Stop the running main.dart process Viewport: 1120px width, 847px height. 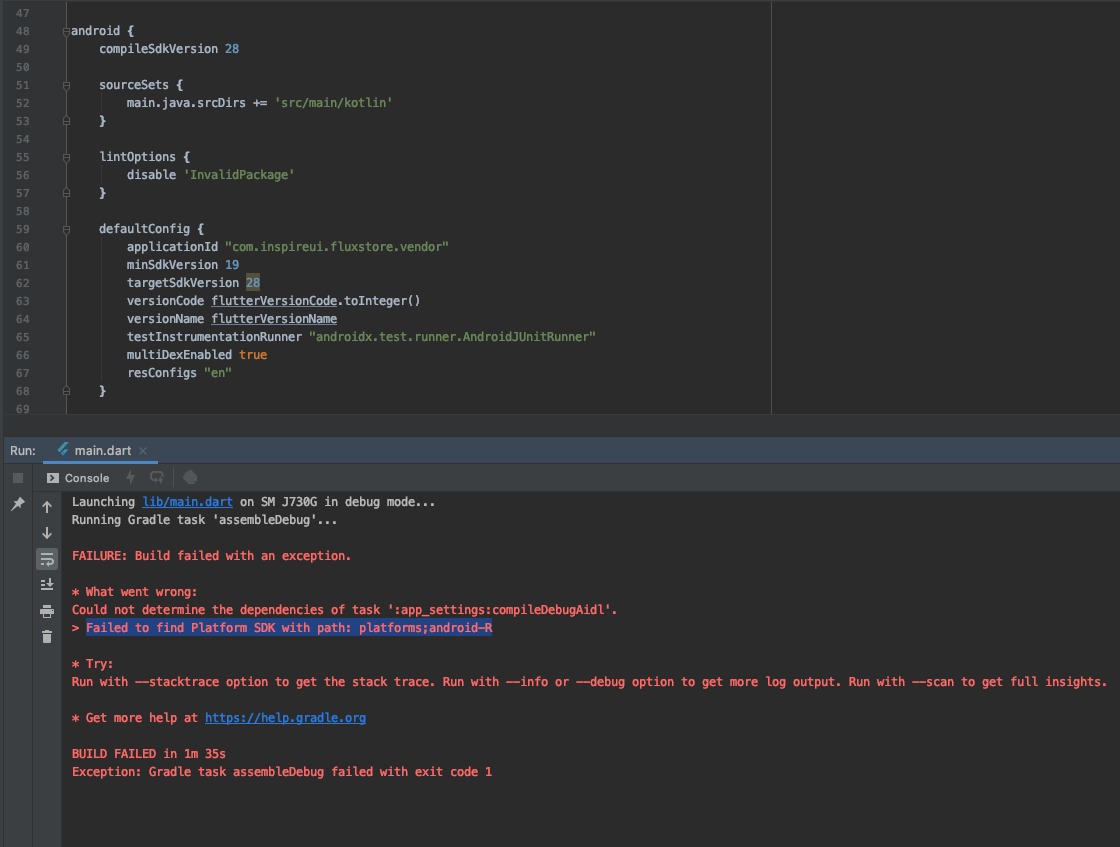click(17, 477)
